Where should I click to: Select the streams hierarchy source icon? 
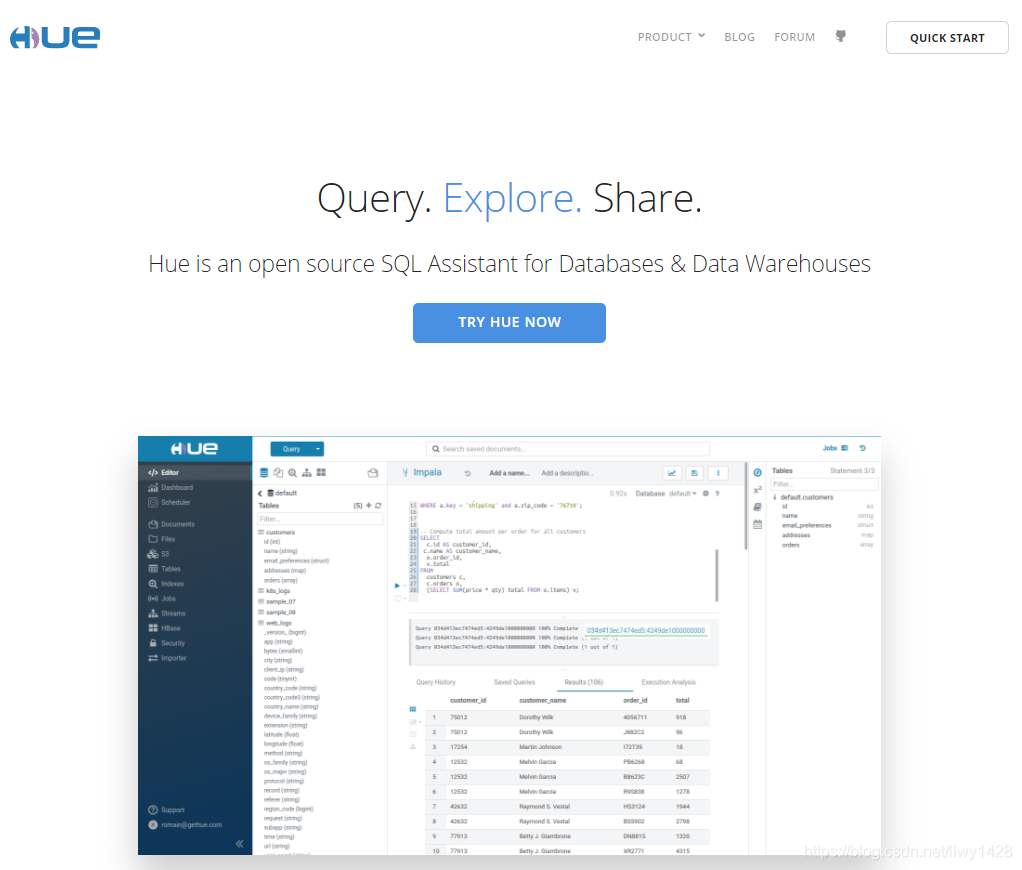click(307, 473)
